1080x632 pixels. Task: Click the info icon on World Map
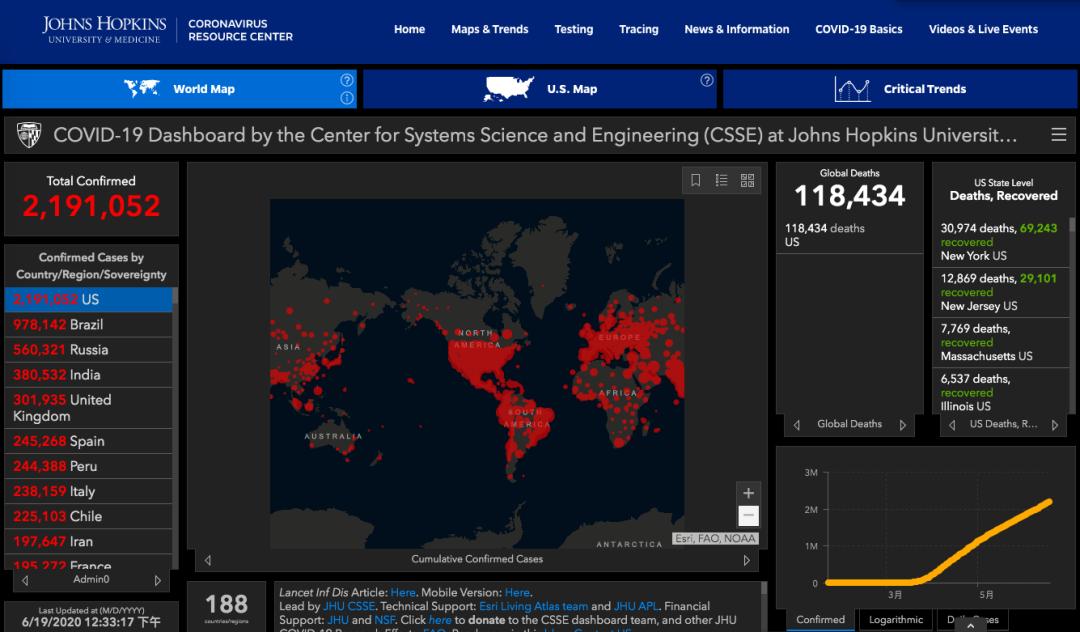(x=347, y=98)
